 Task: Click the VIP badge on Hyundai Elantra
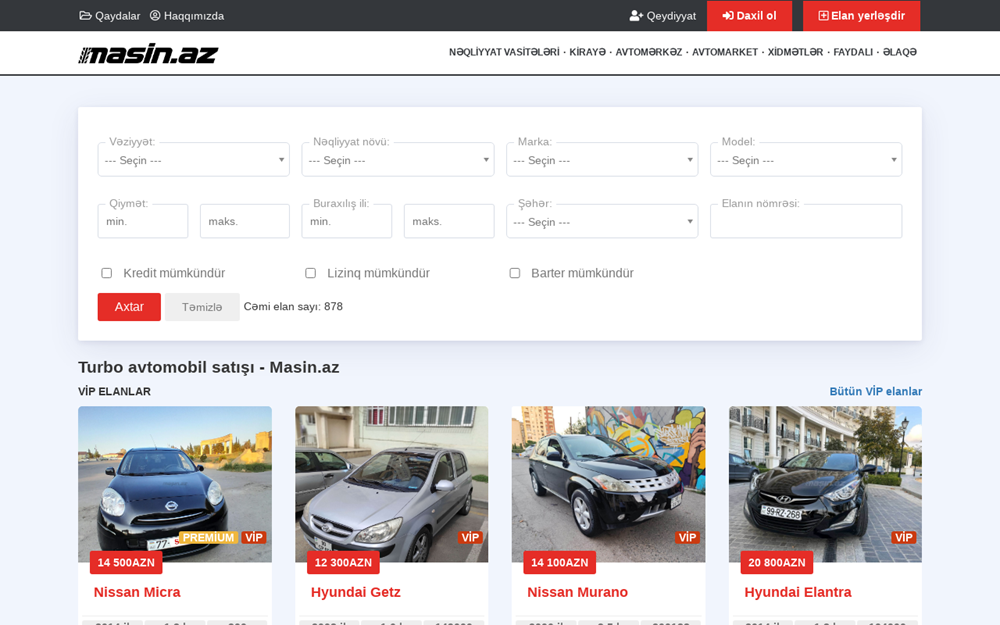[904, 538]
